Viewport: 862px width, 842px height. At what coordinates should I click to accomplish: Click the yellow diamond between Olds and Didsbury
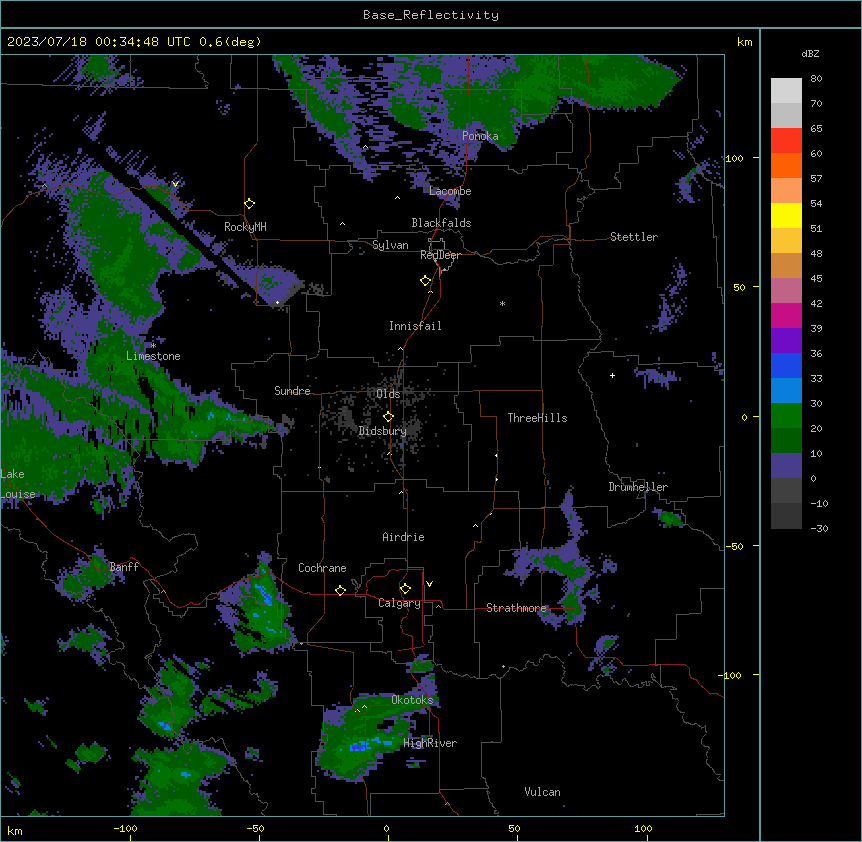pos(389,417)
